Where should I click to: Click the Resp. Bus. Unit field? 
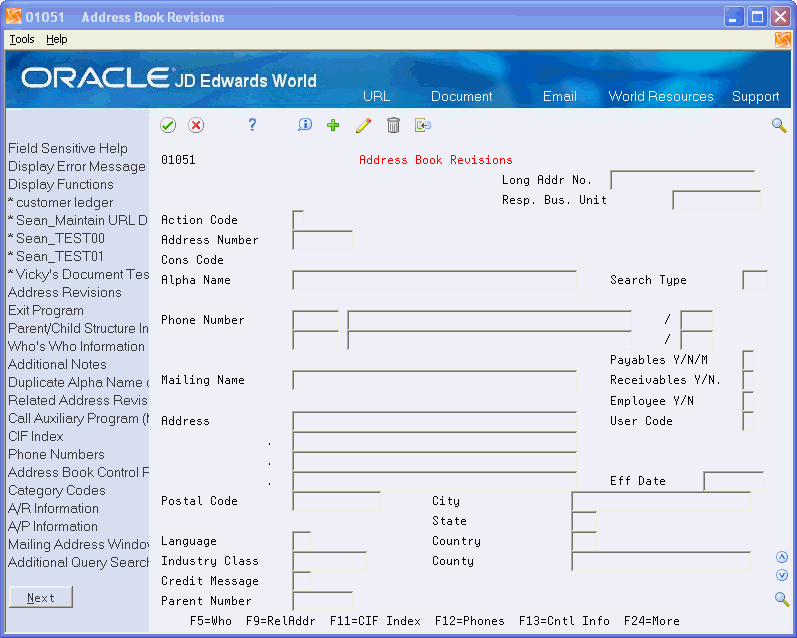[x=717, y=200]
